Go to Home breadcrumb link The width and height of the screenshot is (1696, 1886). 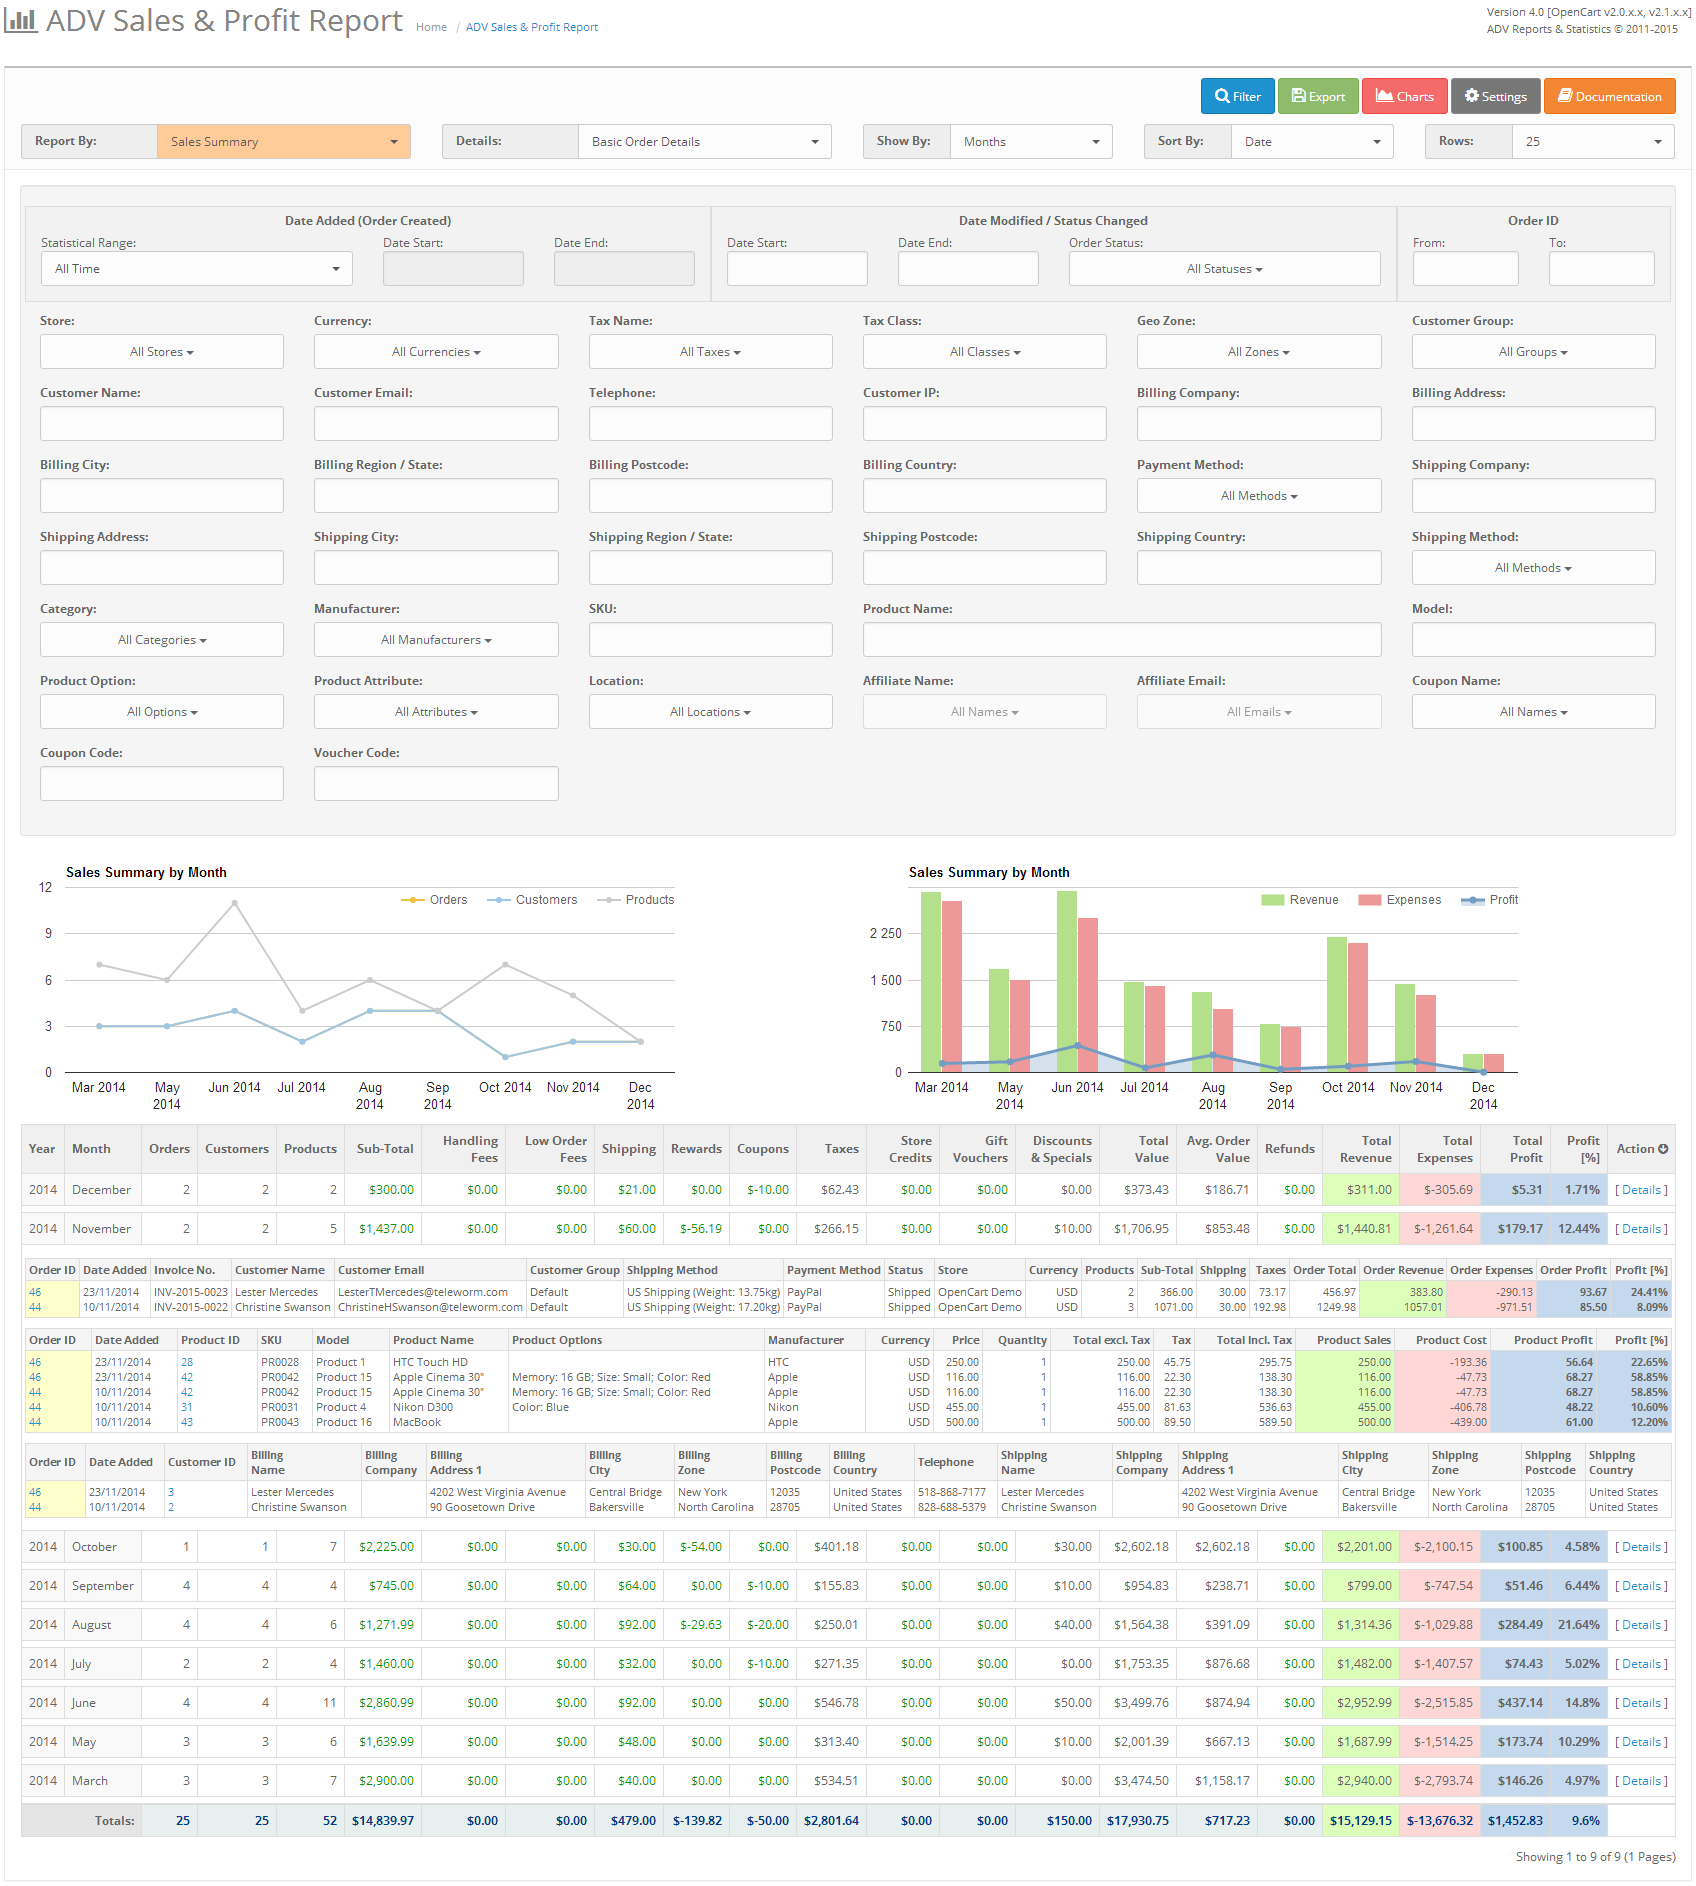[x=431, y=27]
